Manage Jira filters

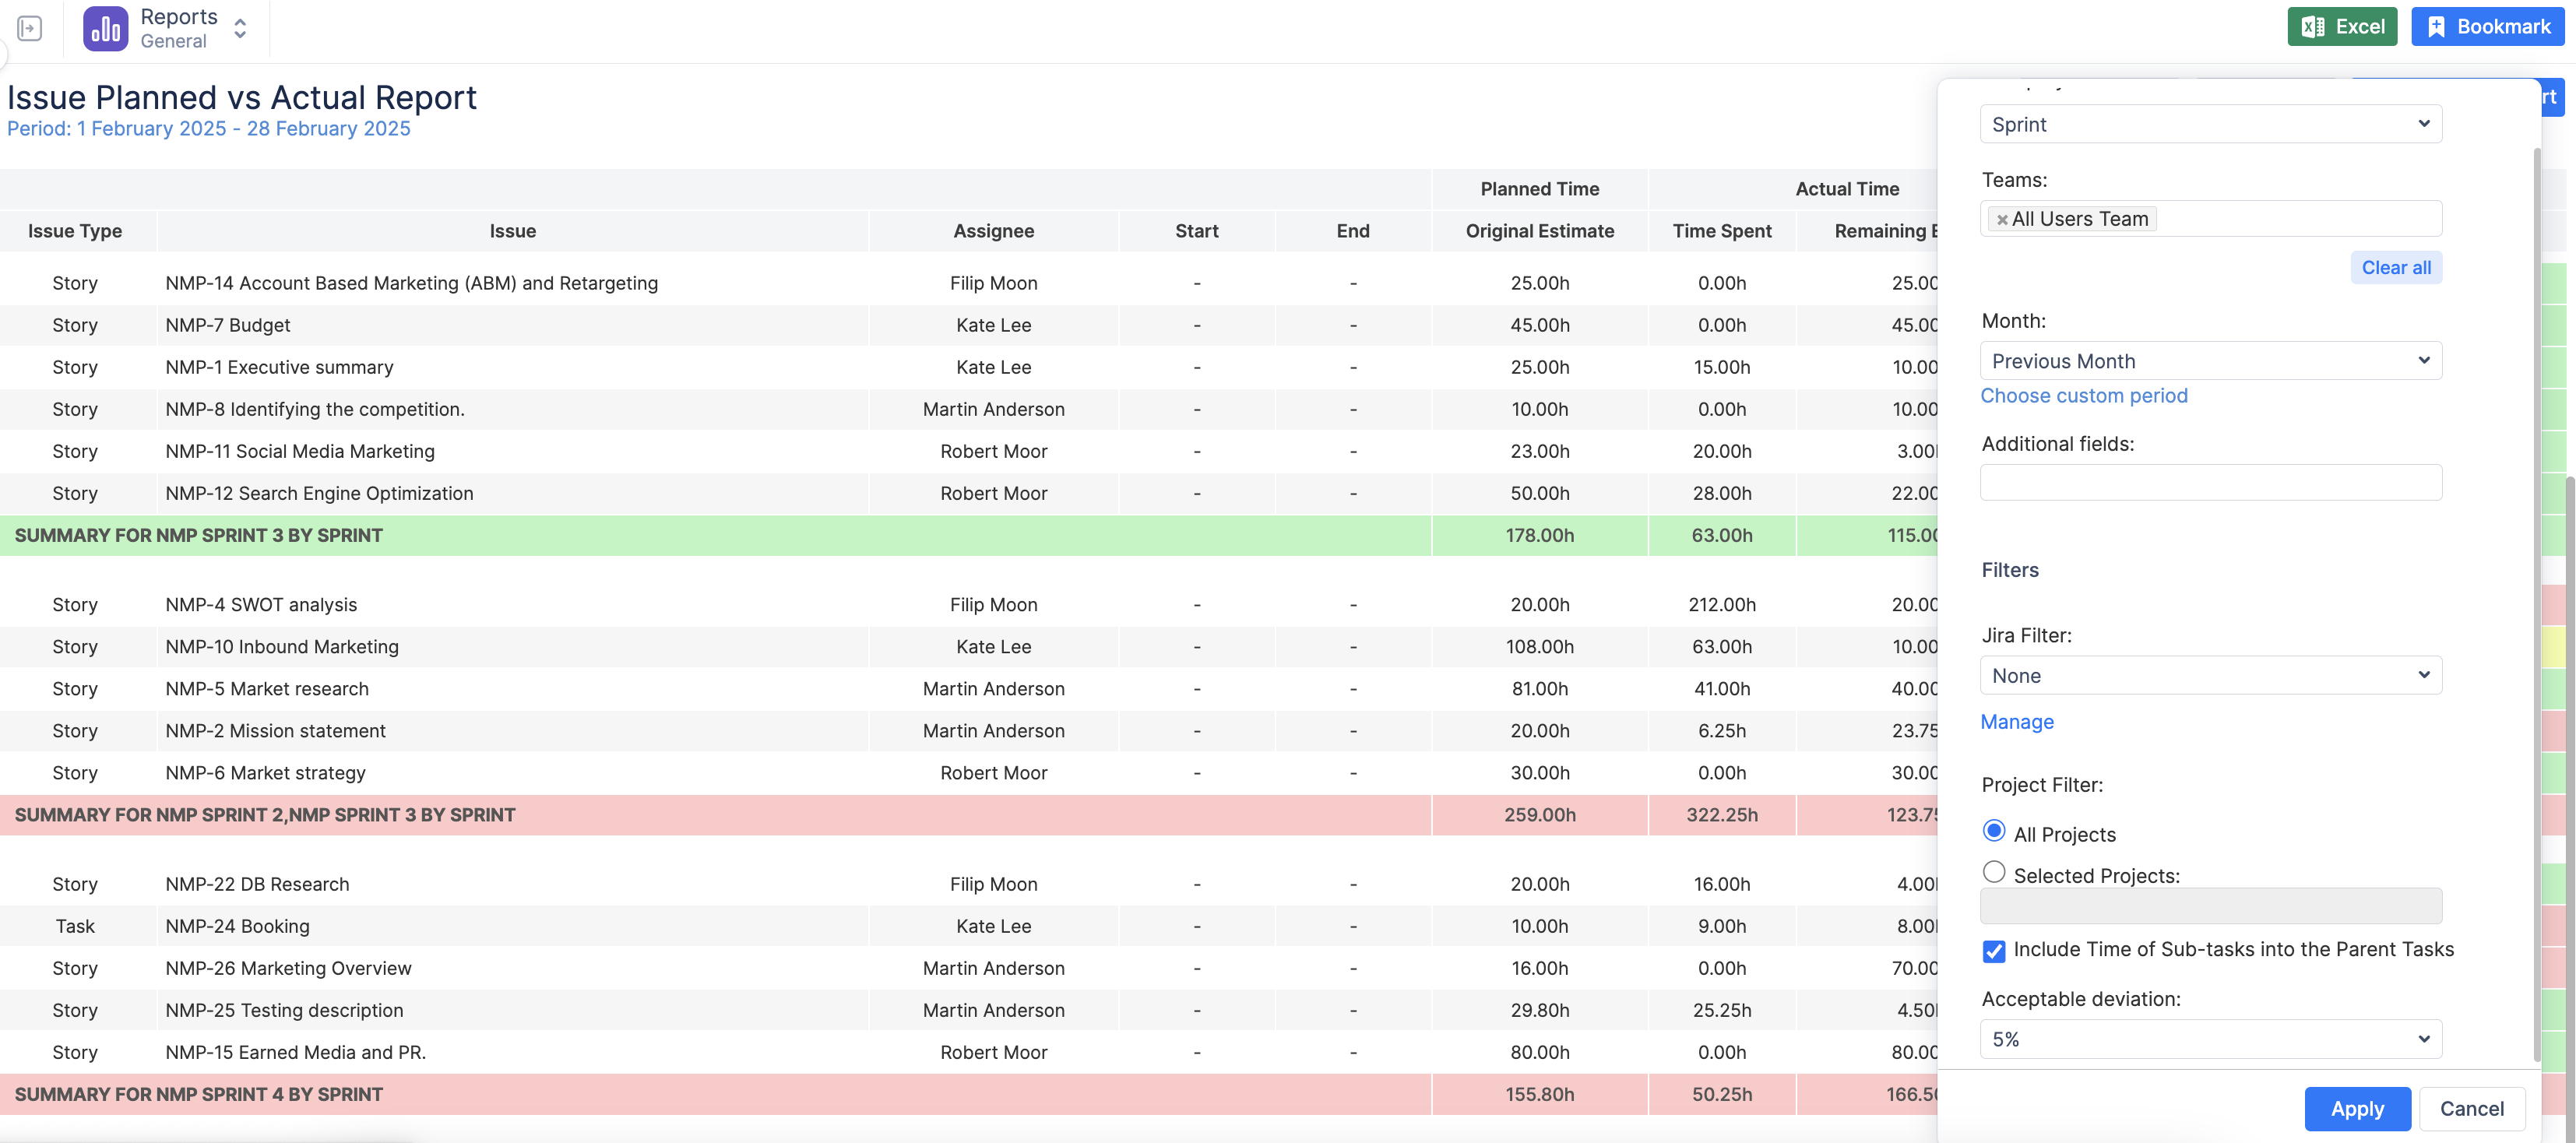(2017, 722)
